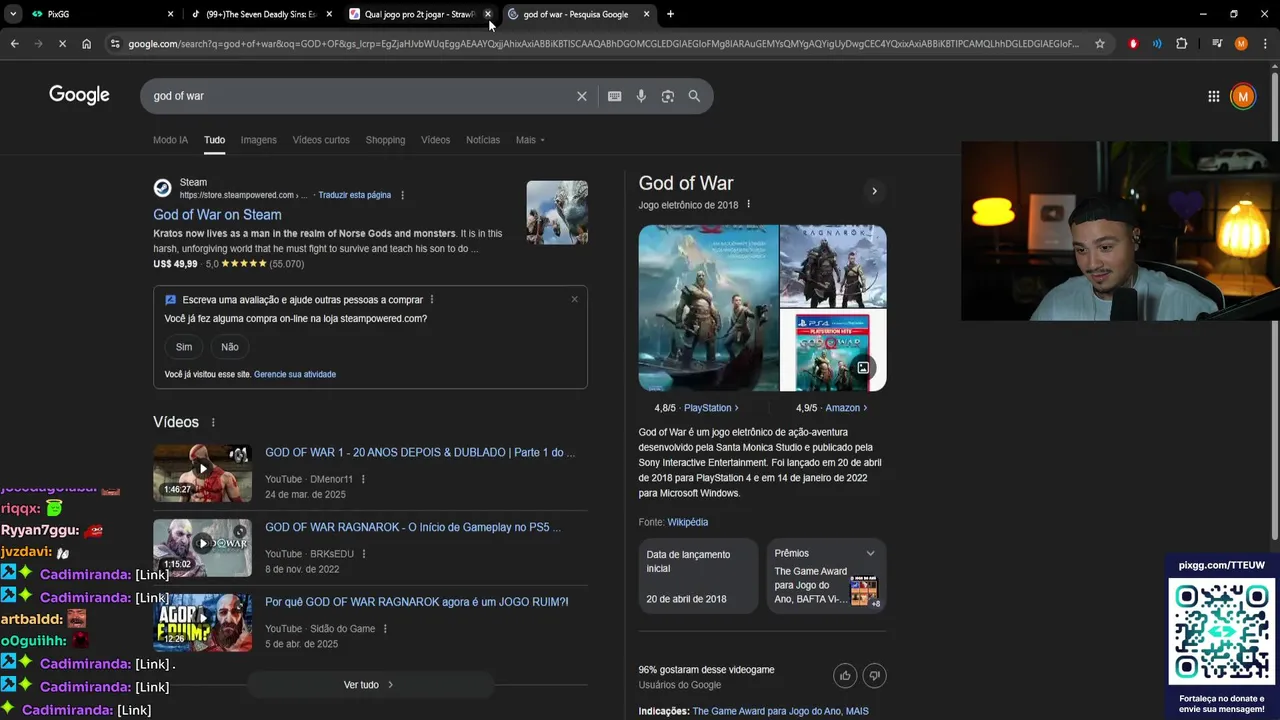Open image search with the Lens icon

click(x=667, y=96)
